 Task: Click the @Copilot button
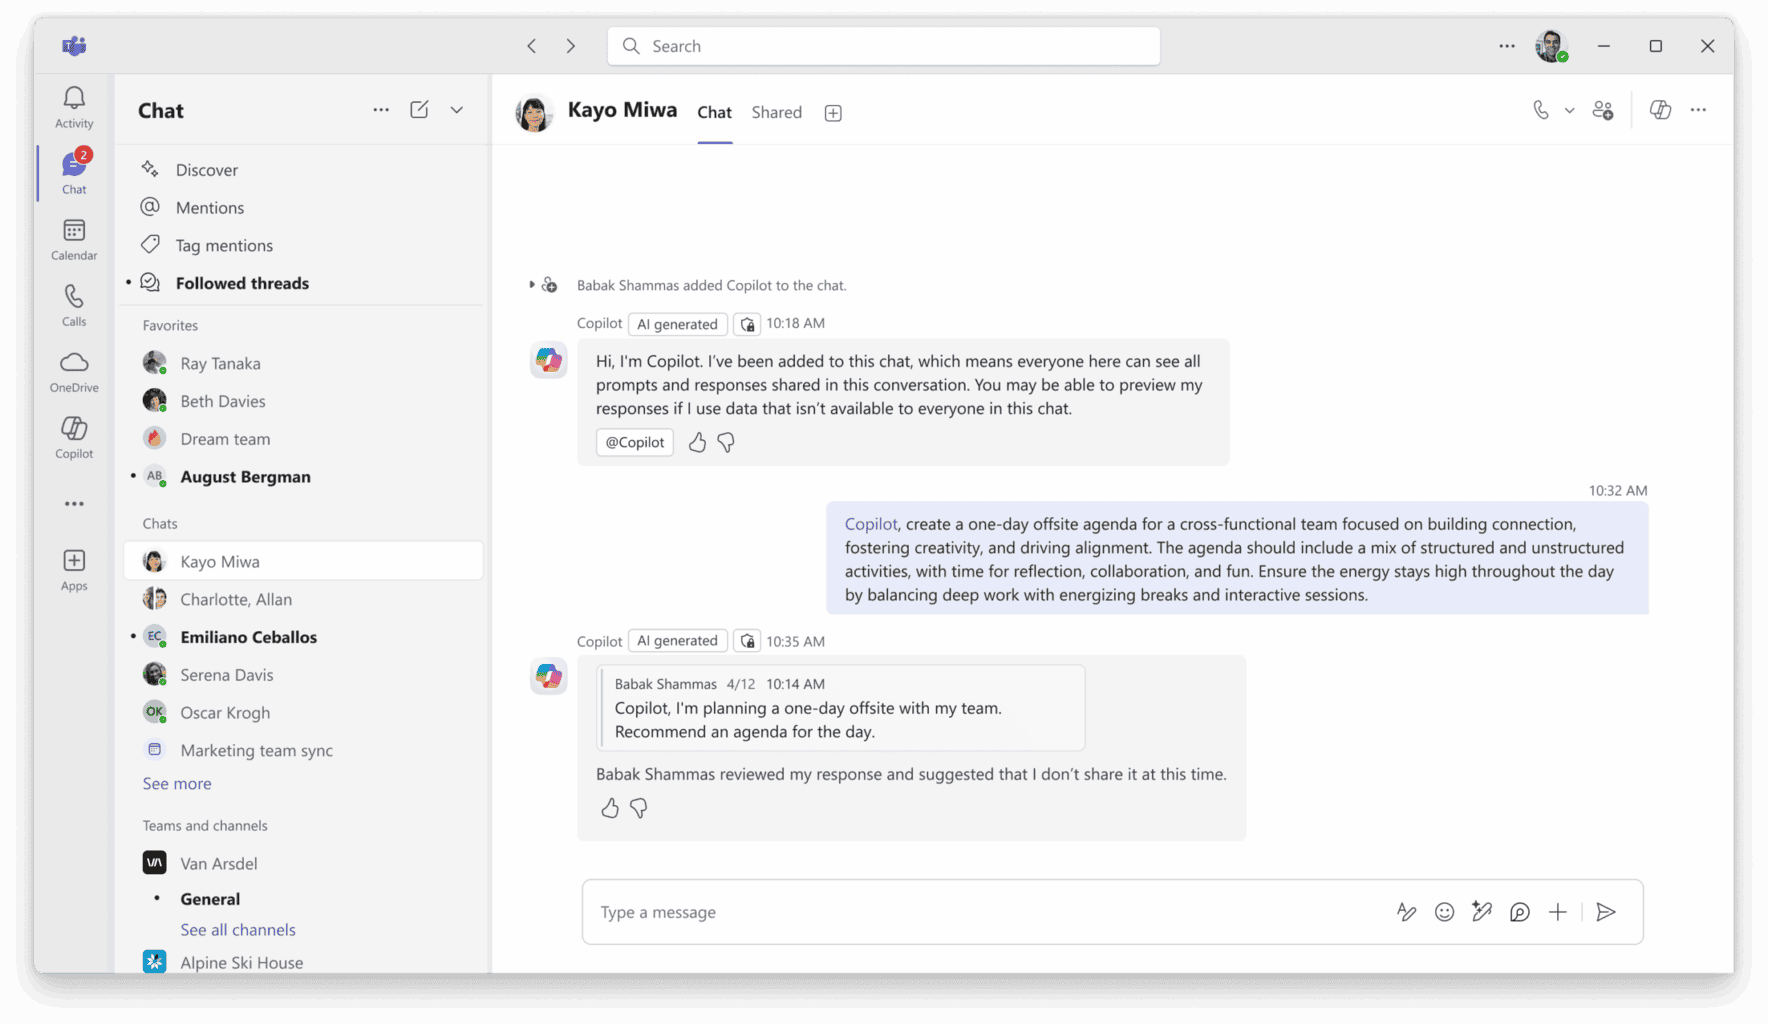(x=635, y=442)
